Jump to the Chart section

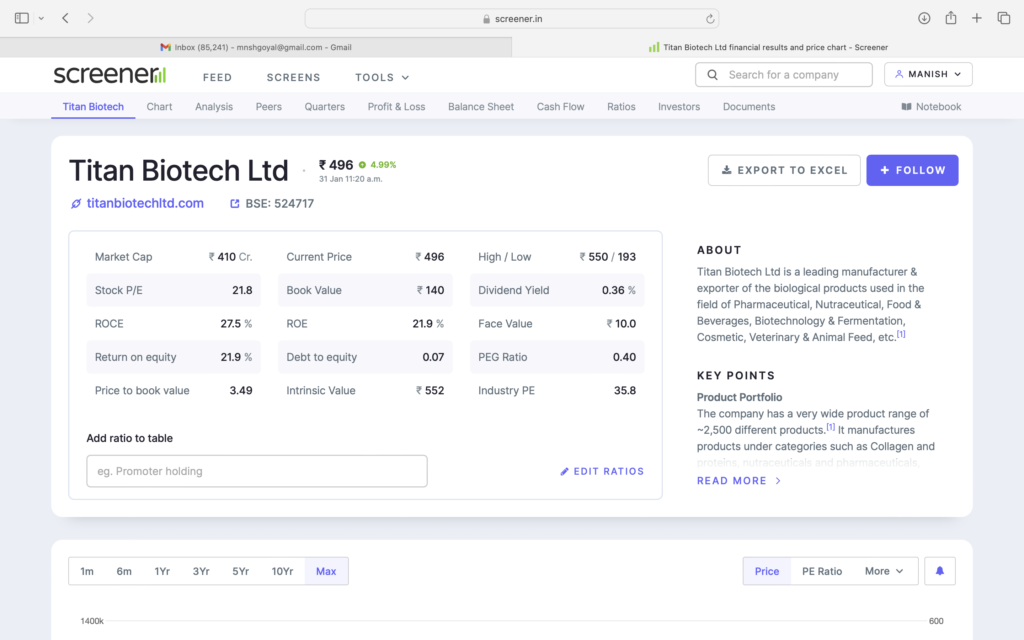click(159, 106)
